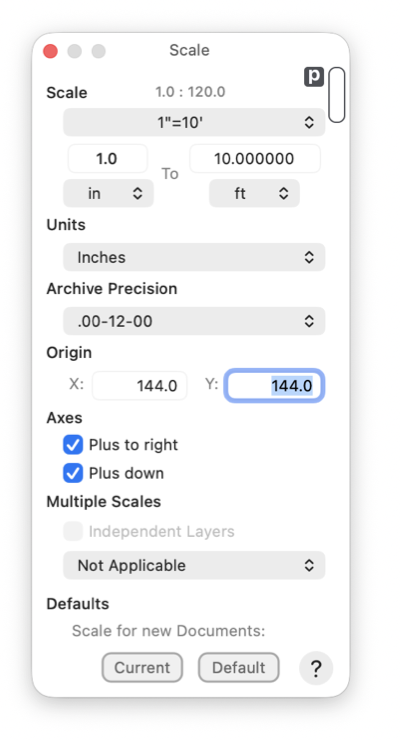Viewport: 400px width, 740px height.
Task: Click the Origin X field showing 144.0
Action: (140, 386)
